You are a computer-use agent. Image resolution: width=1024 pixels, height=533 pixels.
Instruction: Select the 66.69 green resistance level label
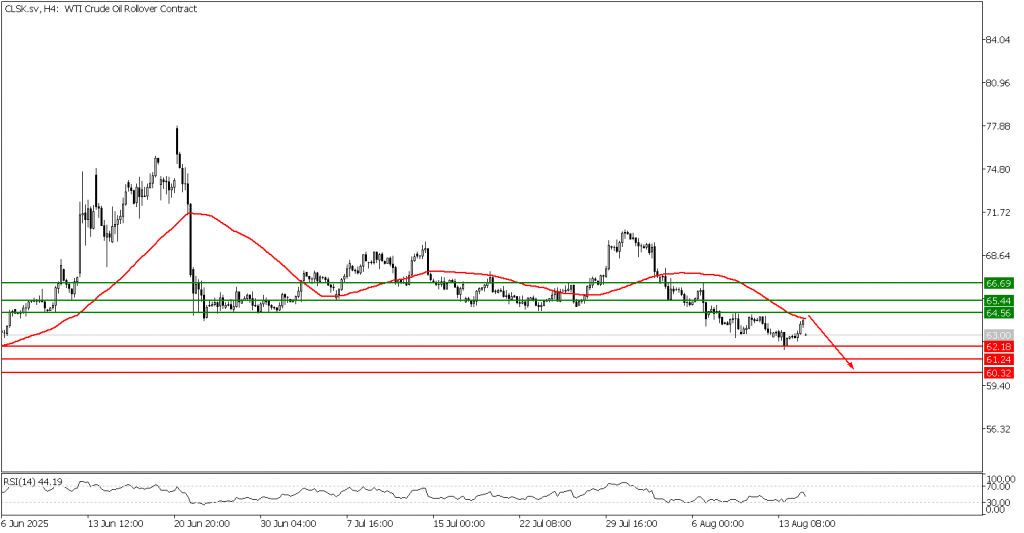[999, 283]
